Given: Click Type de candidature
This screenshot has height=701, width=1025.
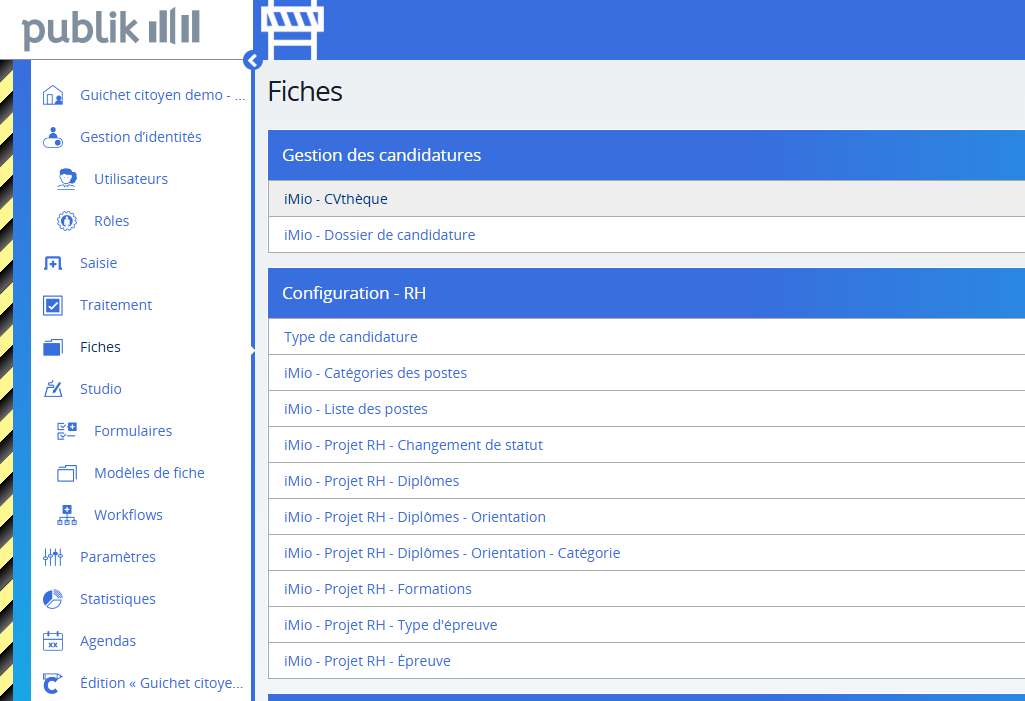Looking at the screenshot, I should click(x=351, y=337).
